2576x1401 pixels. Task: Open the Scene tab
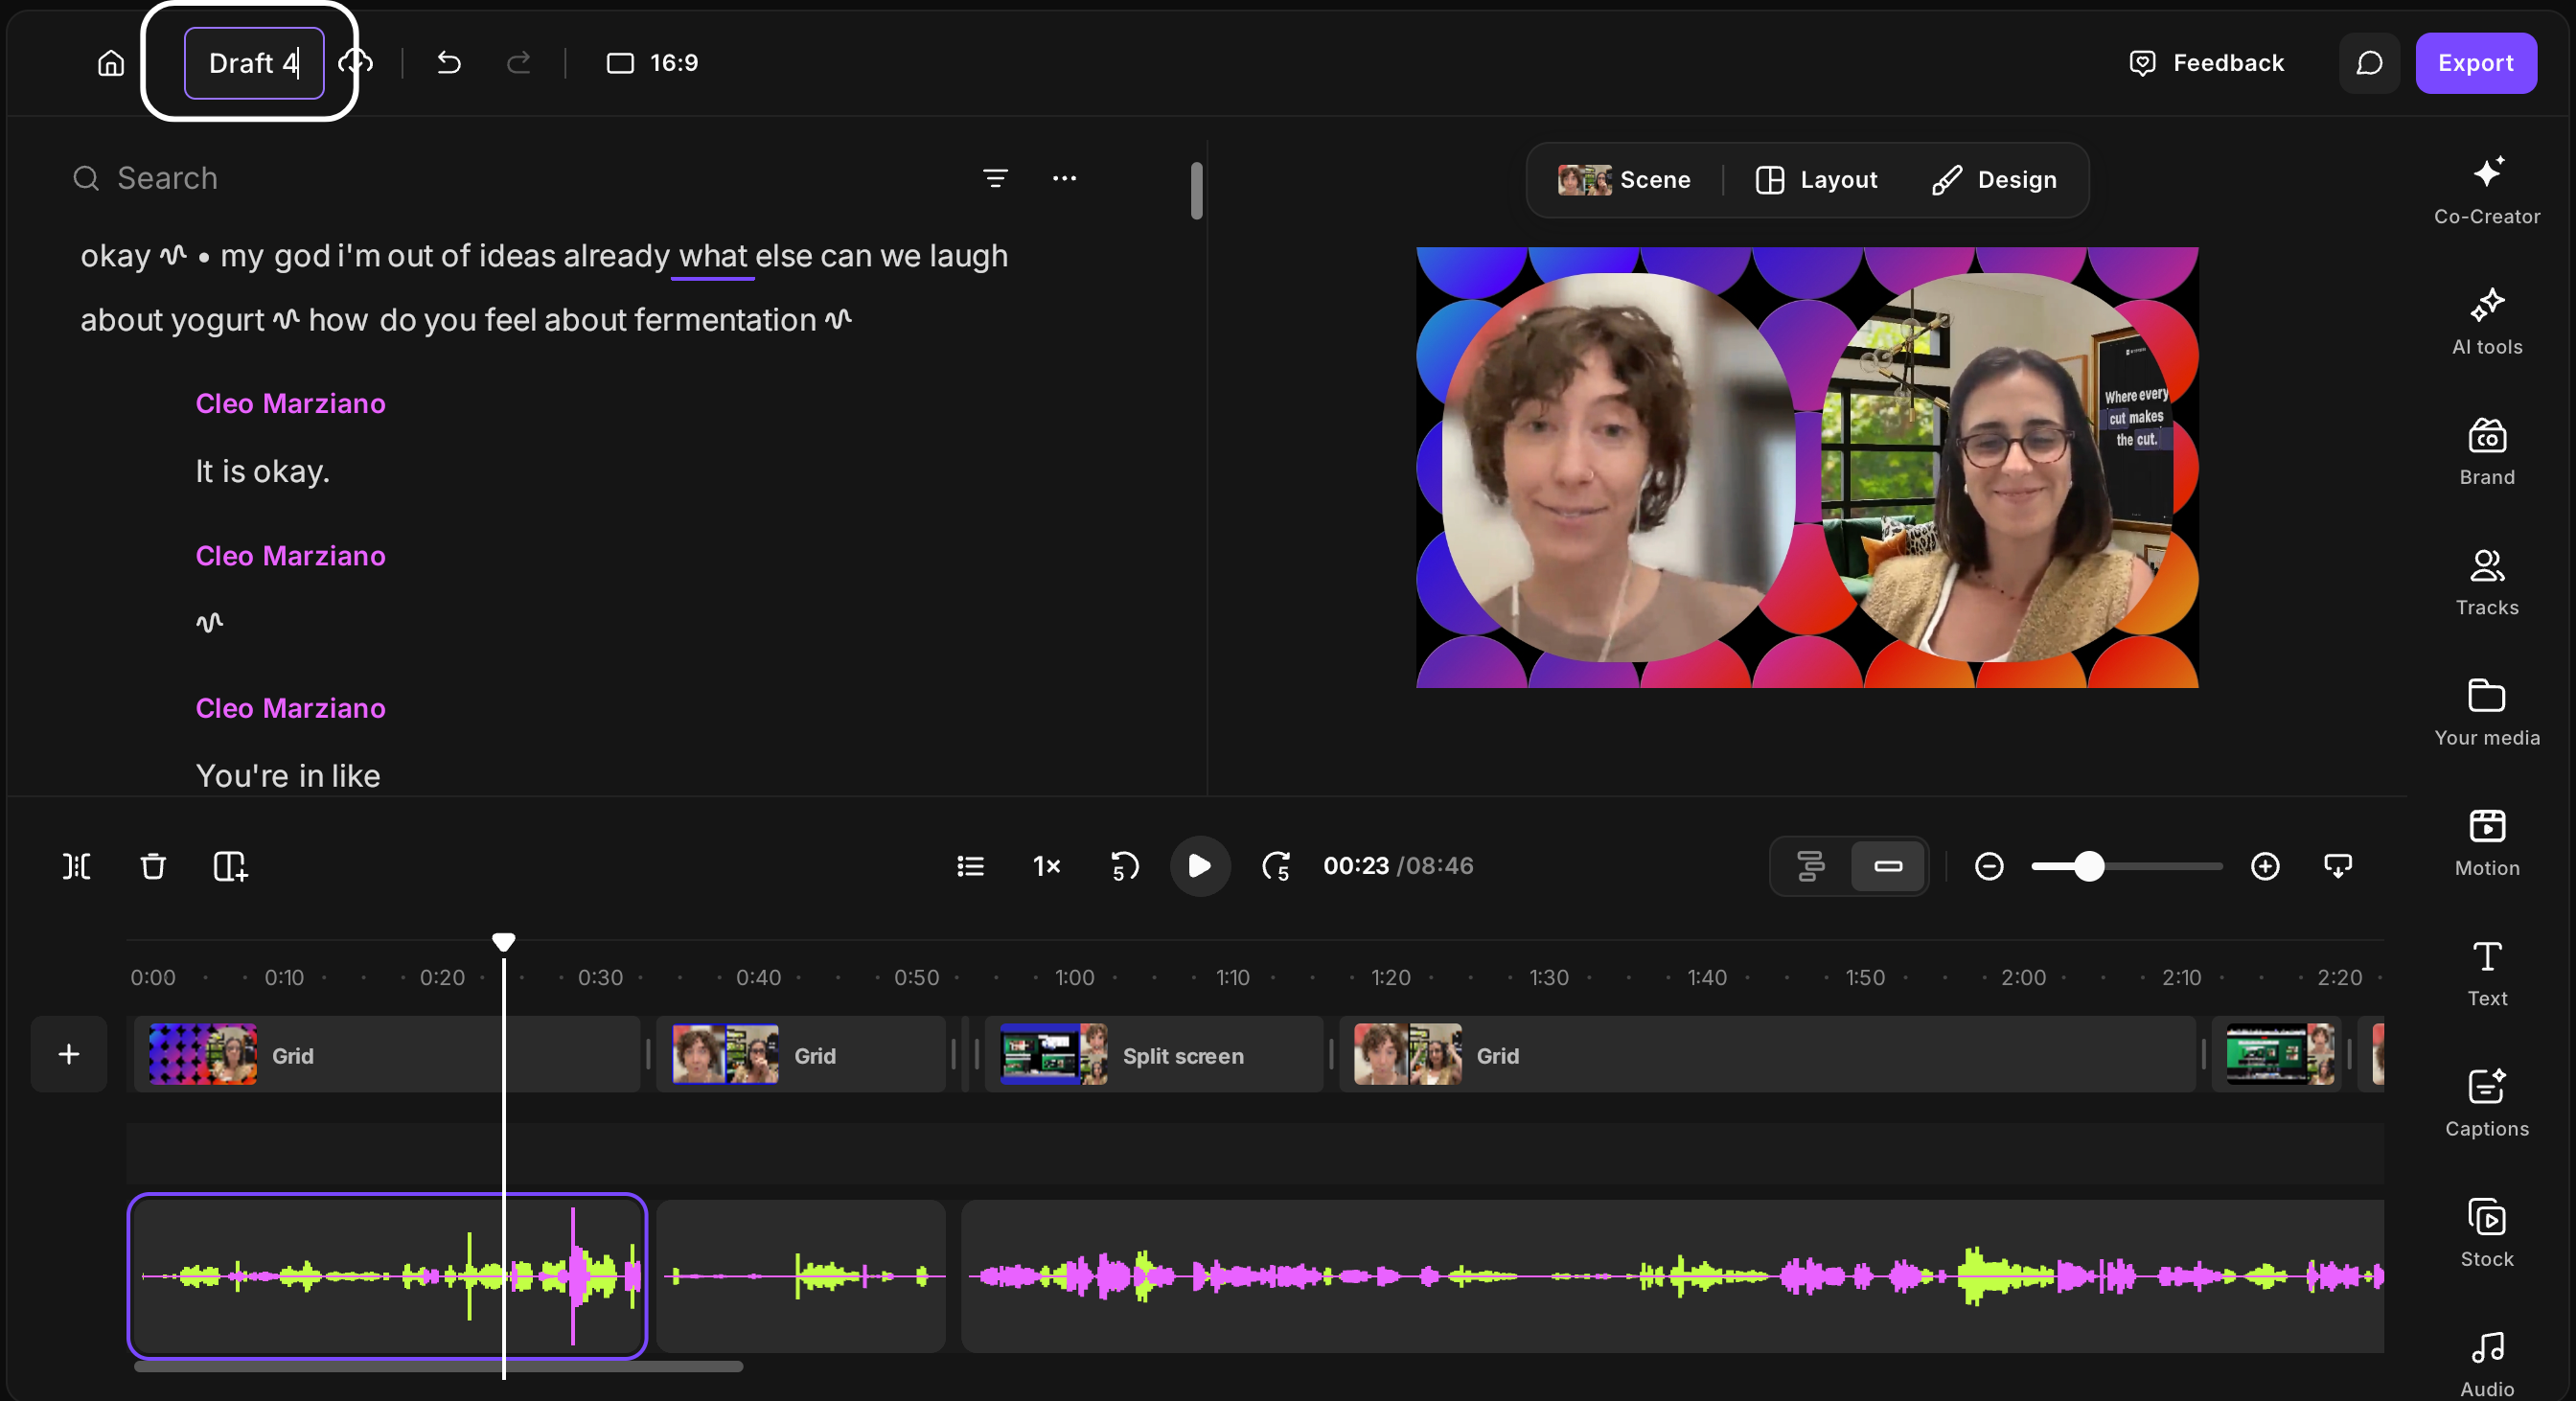1624,180
